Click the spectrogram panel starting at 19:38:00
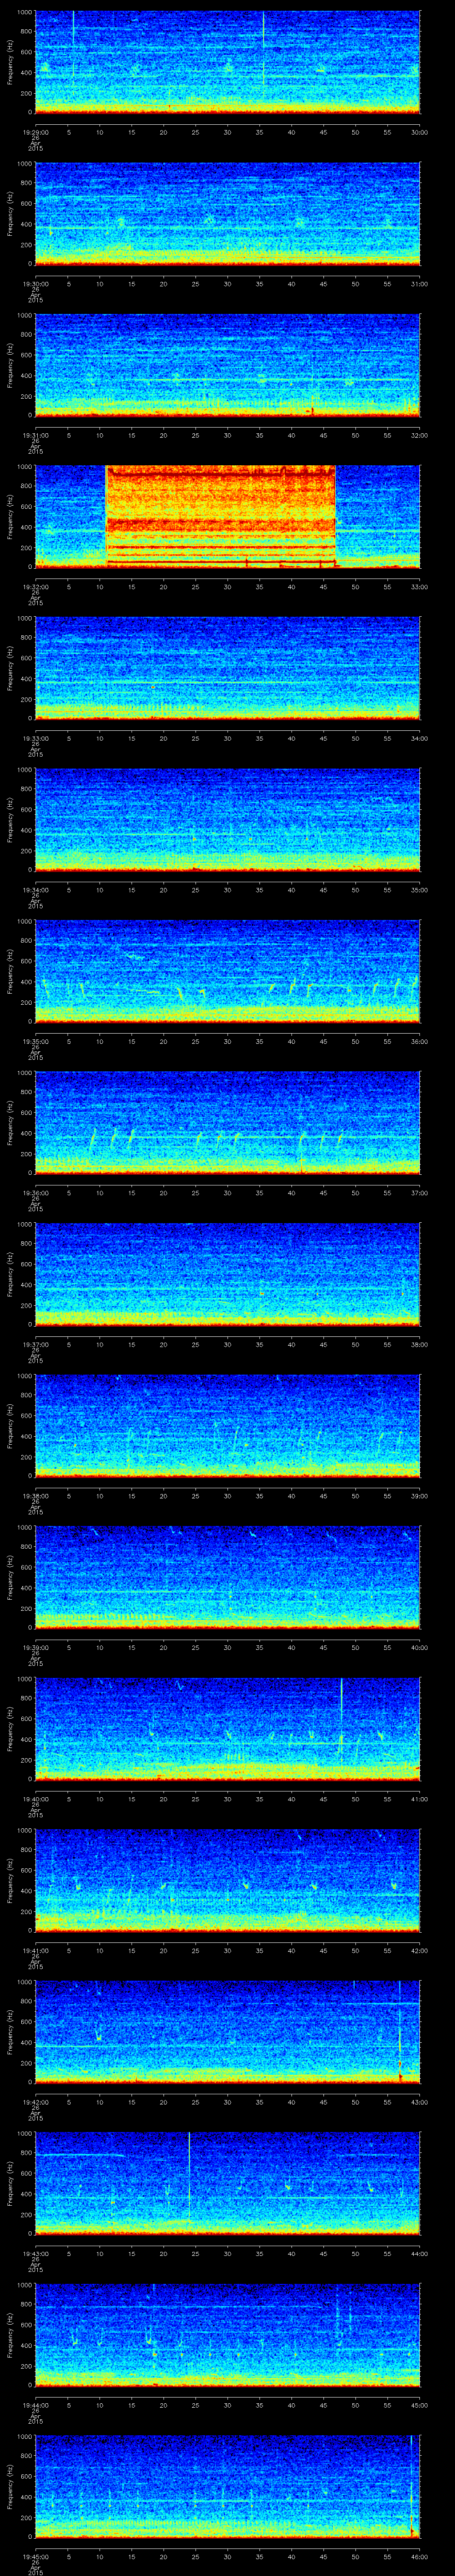This screenshot has width=455, height=2576. [x=227, y=1426]
